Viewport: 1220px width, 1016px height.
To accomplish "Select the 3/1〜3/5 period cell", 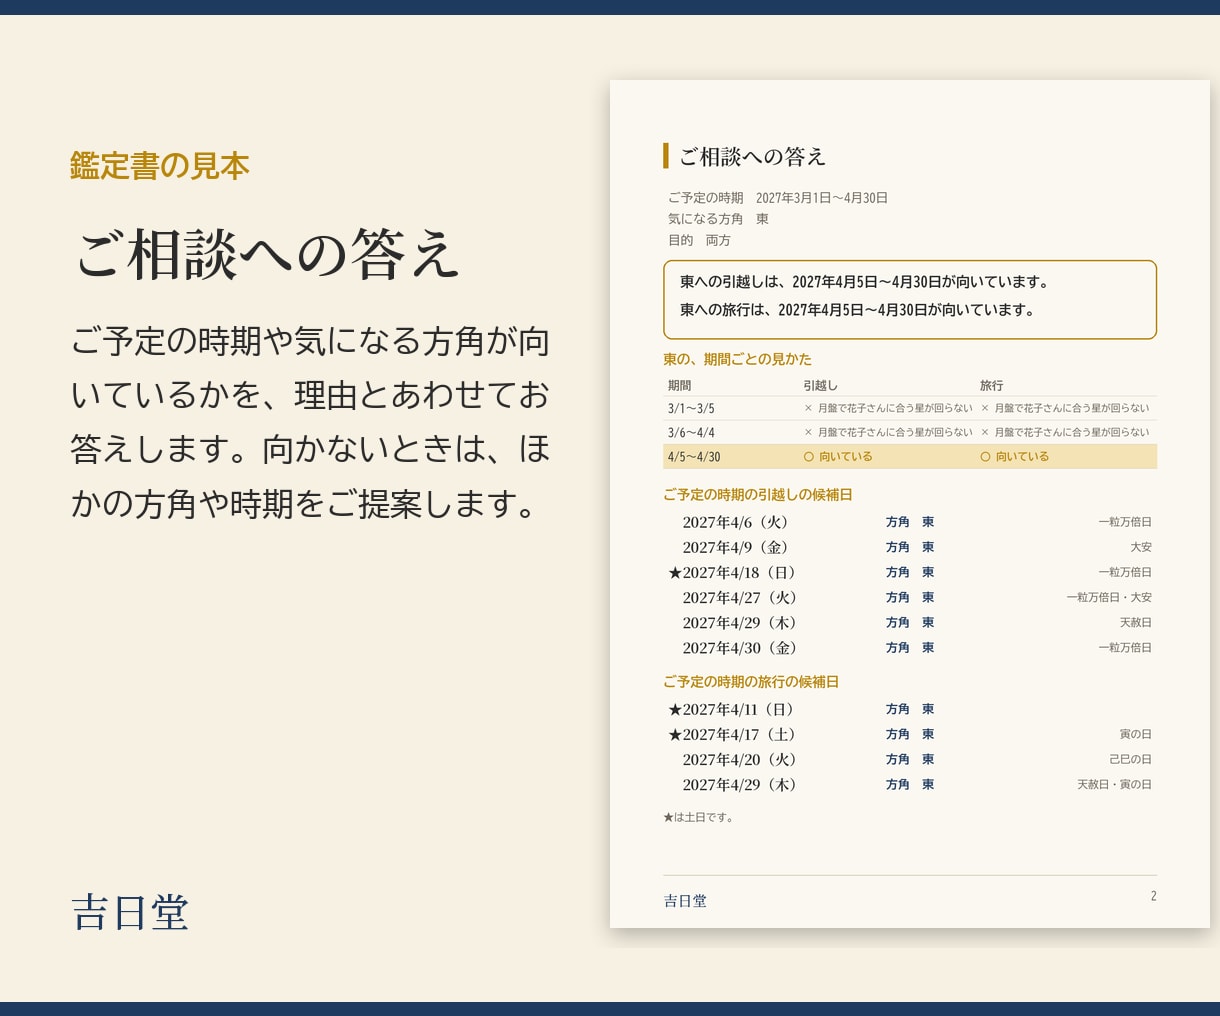I will (691, 408).
